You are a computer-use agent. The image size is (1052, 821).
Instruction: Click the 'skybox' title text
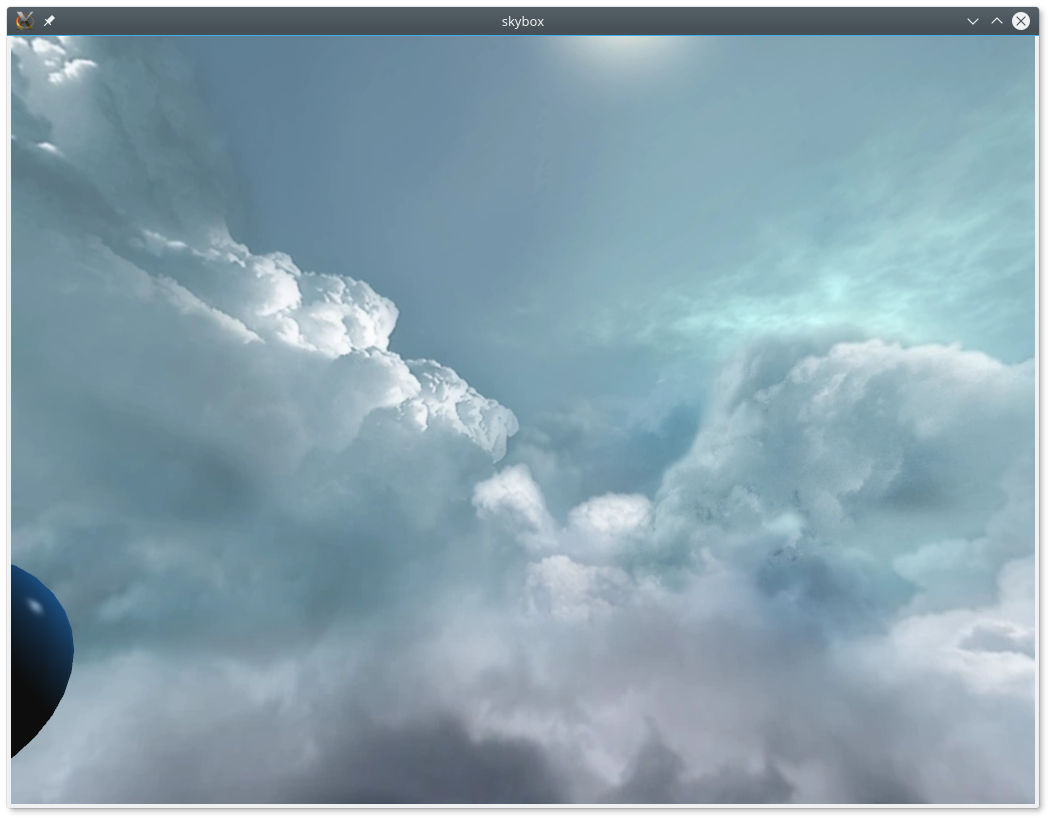click(x=523, y=21)
